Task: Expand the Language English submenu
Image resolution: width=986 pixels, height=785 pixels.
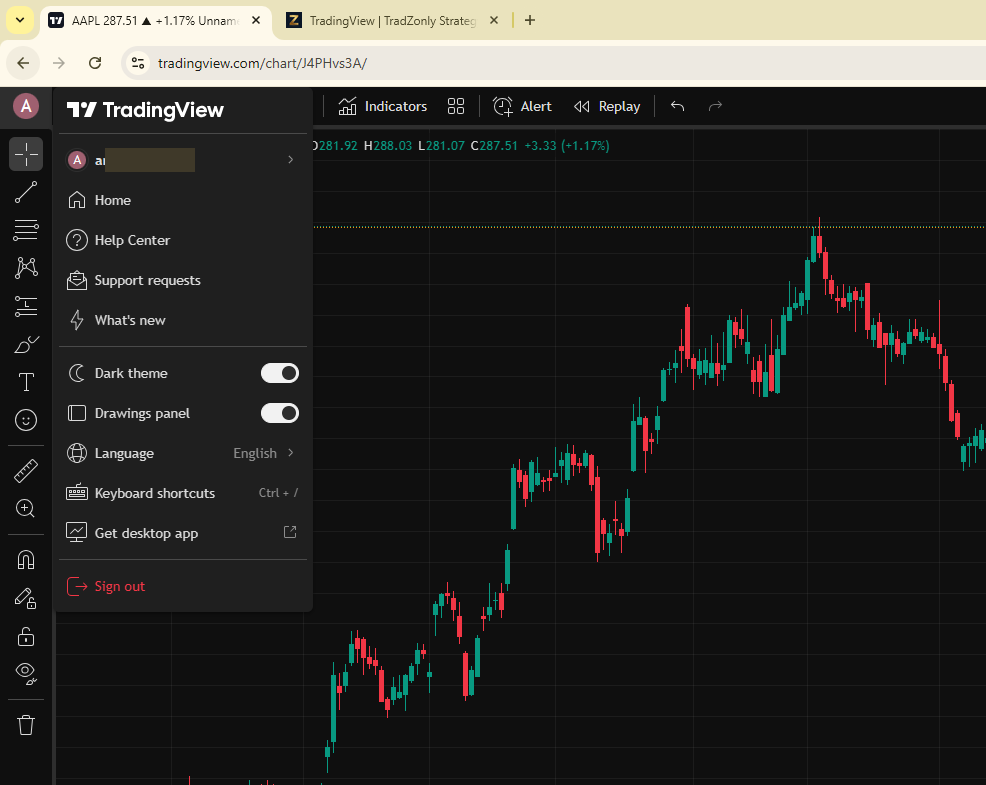Action: pyautogui.click(x=182, y=453)
